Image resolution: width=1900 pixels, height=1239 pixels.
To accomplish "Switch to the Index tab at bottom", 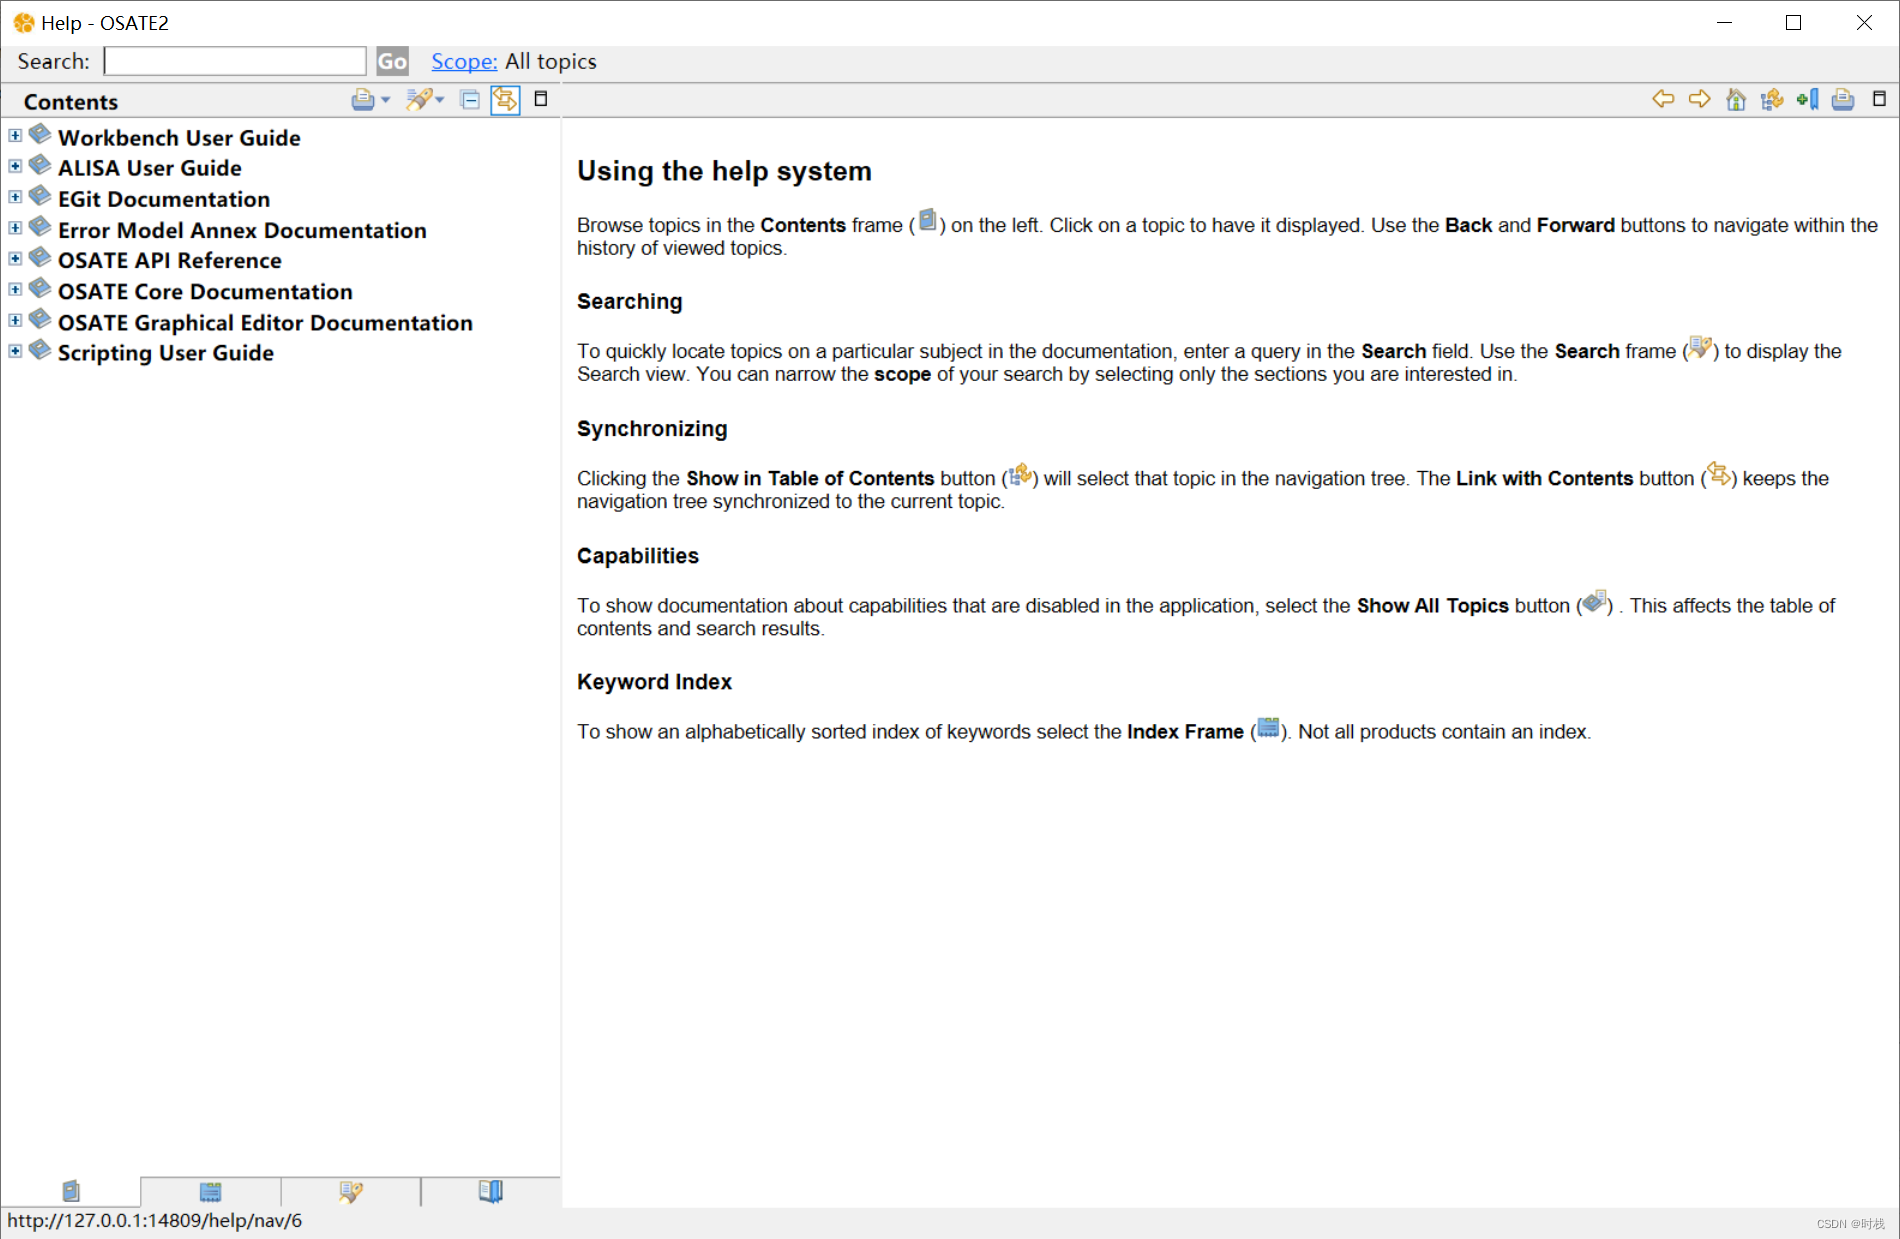I will pyautogui.click(x=210, y=1191).
